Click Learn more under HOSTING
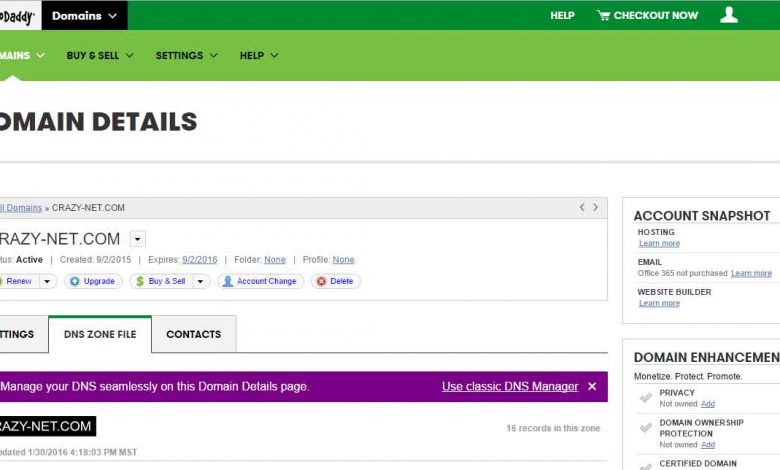Image resolution: width=780 pixels, height=470 pixels. pos(659,243)
